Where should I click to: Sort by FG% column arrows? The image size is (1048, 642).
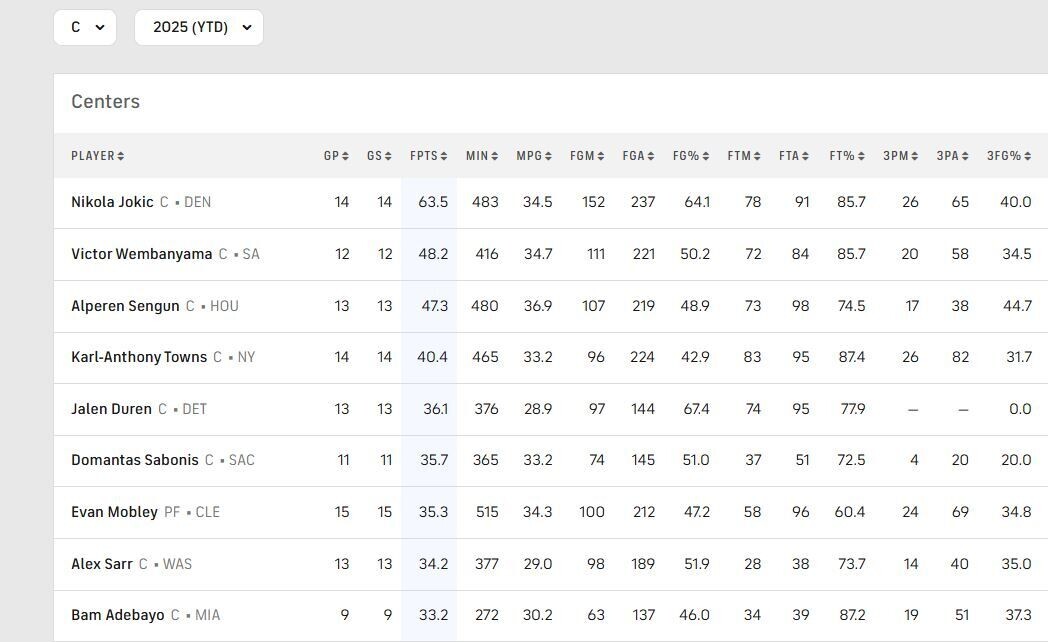pos(706,156)
